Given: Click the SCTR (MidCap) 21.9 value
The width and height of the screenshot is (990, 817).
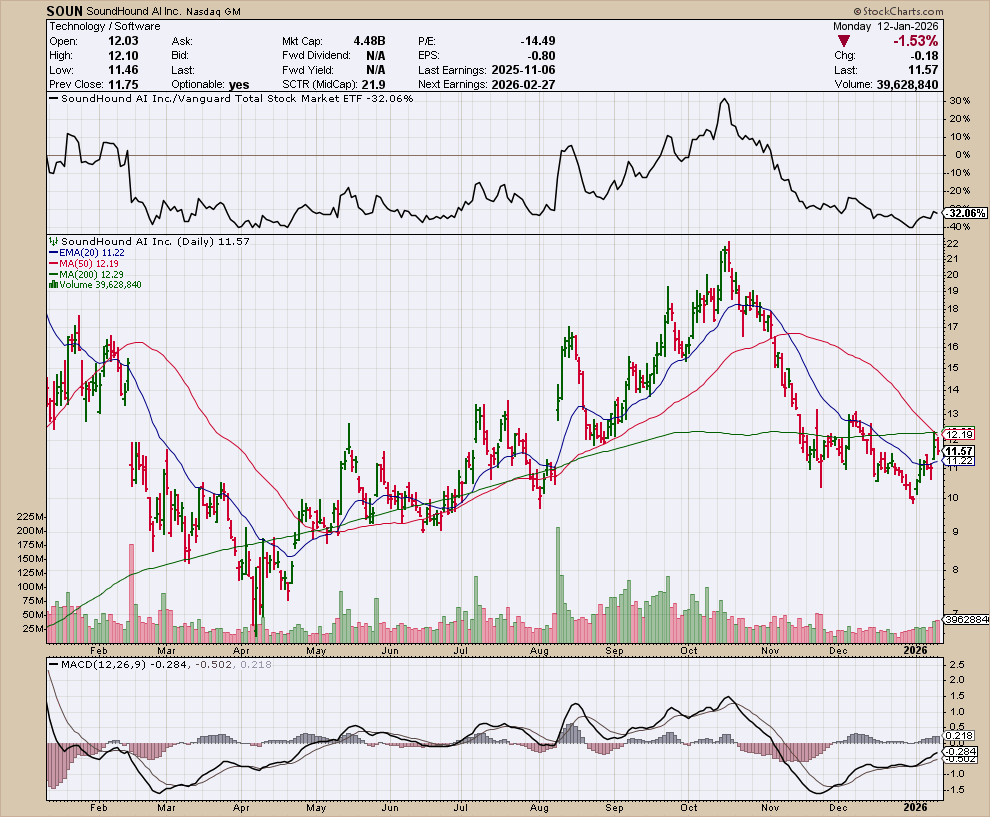Looking at the screenshot, I should coord(373,84).
